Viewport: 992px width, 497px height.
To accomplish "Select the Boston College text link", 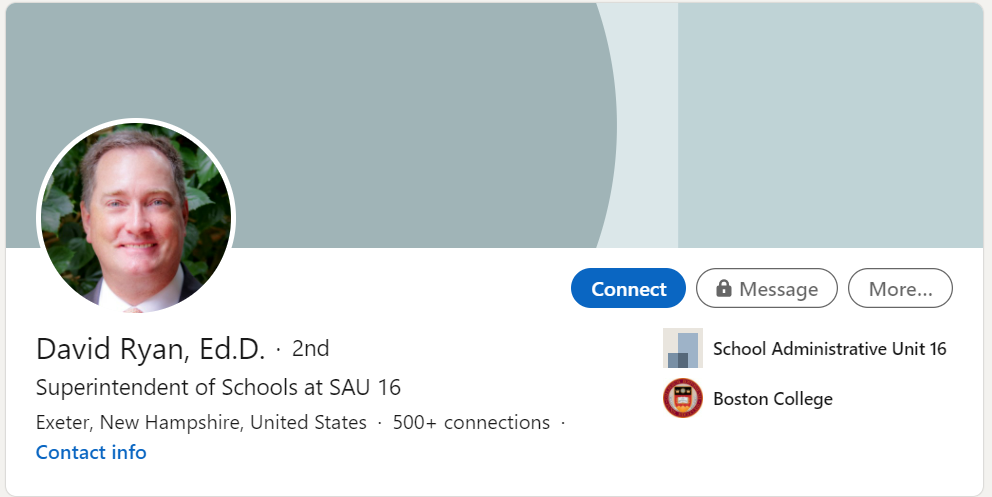I will tap(772, 398).
